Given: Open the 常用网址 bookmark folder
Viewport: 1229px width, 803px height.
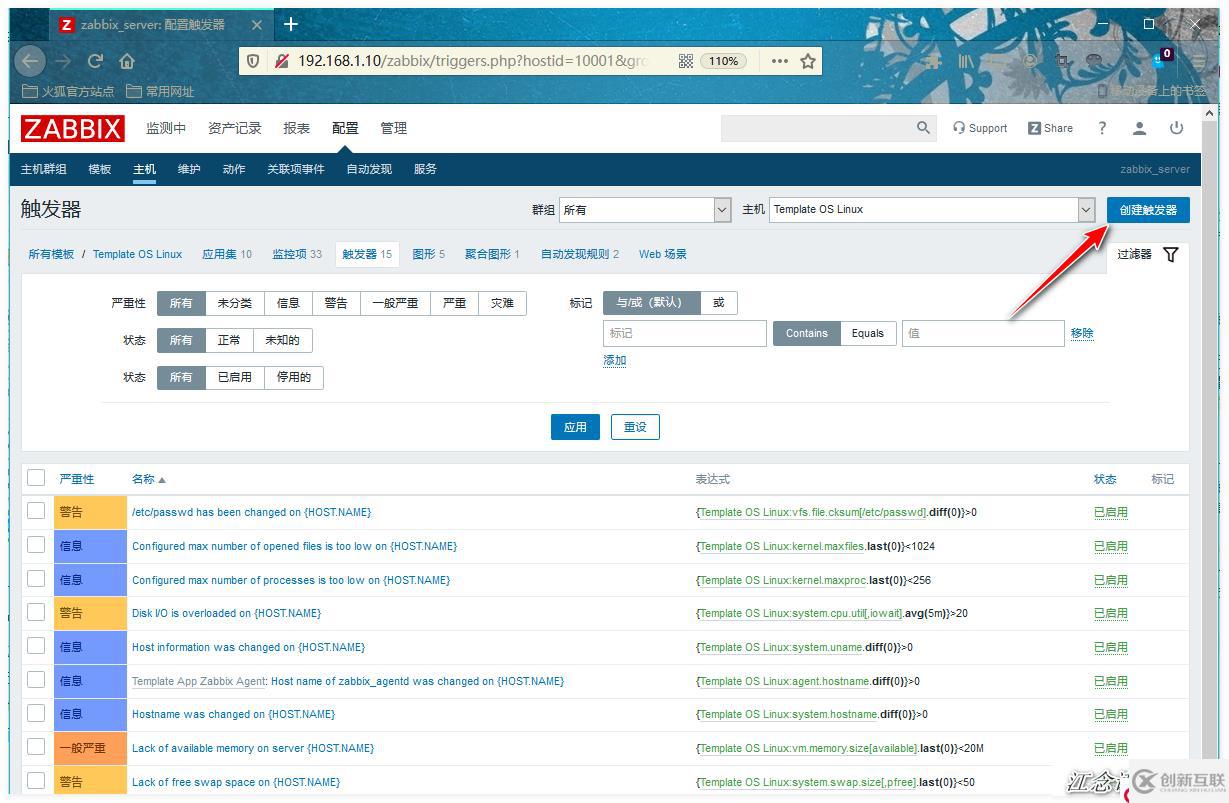Looking at the screenshot, I should point(160,91).
